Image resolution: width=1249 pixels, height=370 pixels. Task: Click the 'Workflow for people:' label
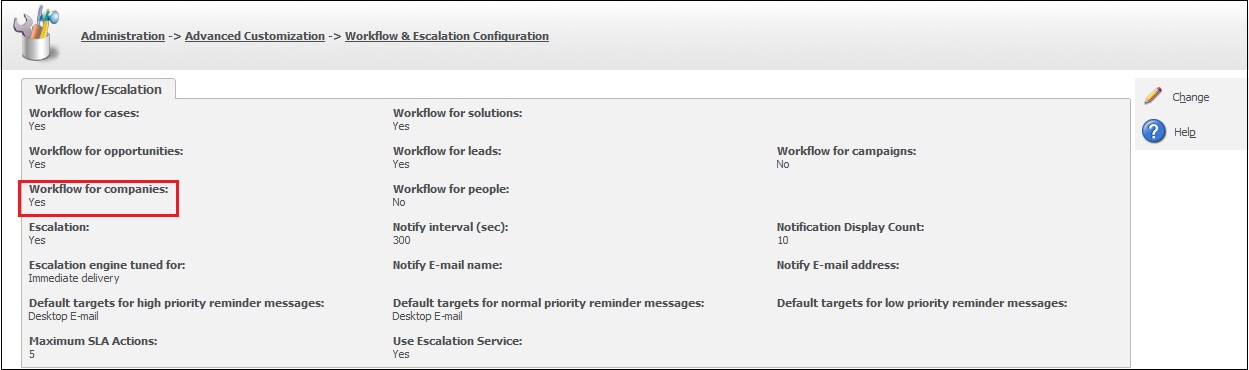pyautogui.click(x=451, y=189)
